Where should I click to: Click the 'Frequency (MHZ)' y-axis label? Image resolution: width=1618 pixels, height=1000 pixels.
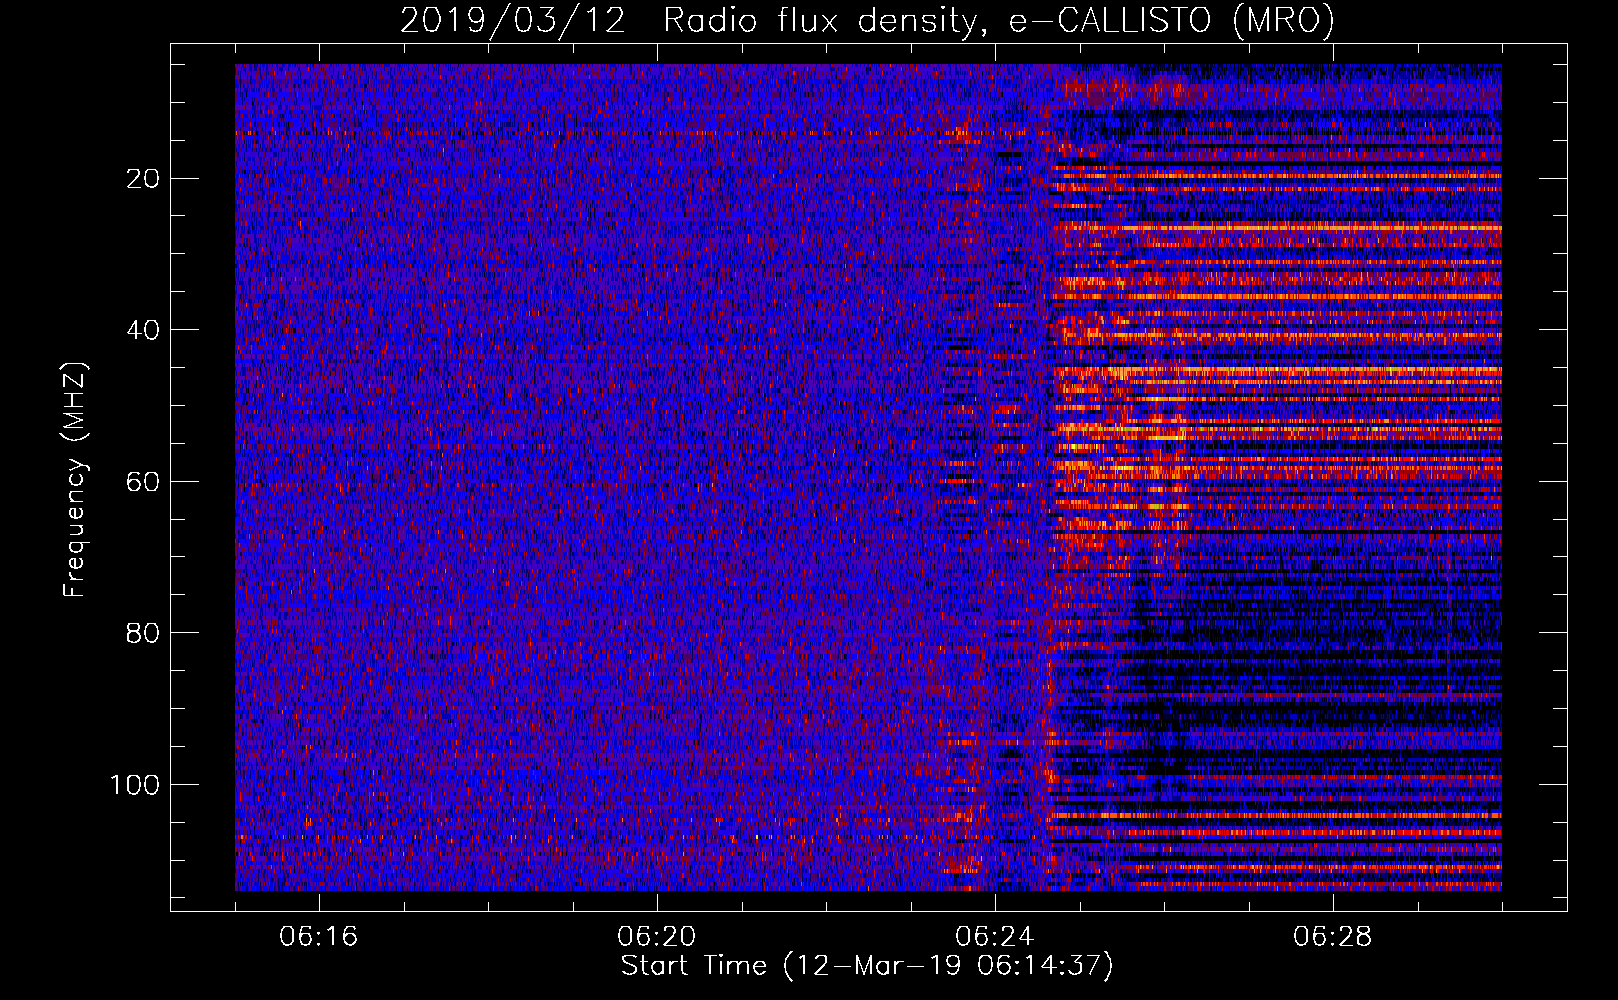point(76,479)
